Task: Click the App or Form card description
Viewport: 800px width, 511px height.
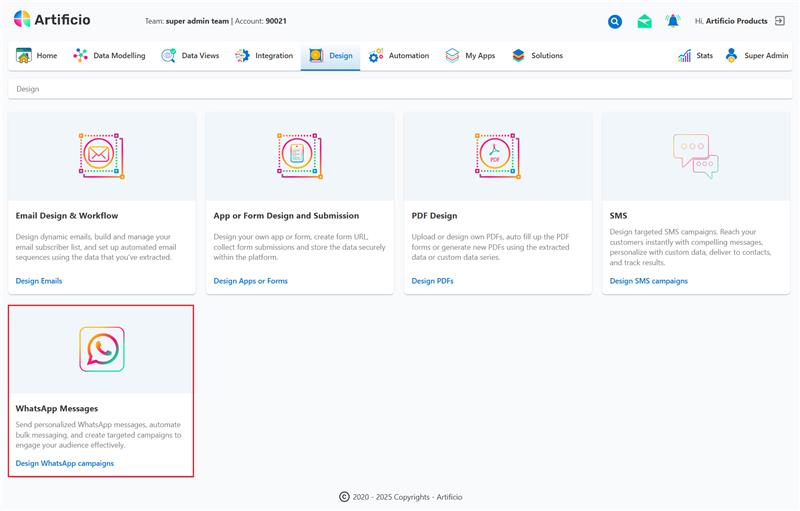Action: coord(299,247)
